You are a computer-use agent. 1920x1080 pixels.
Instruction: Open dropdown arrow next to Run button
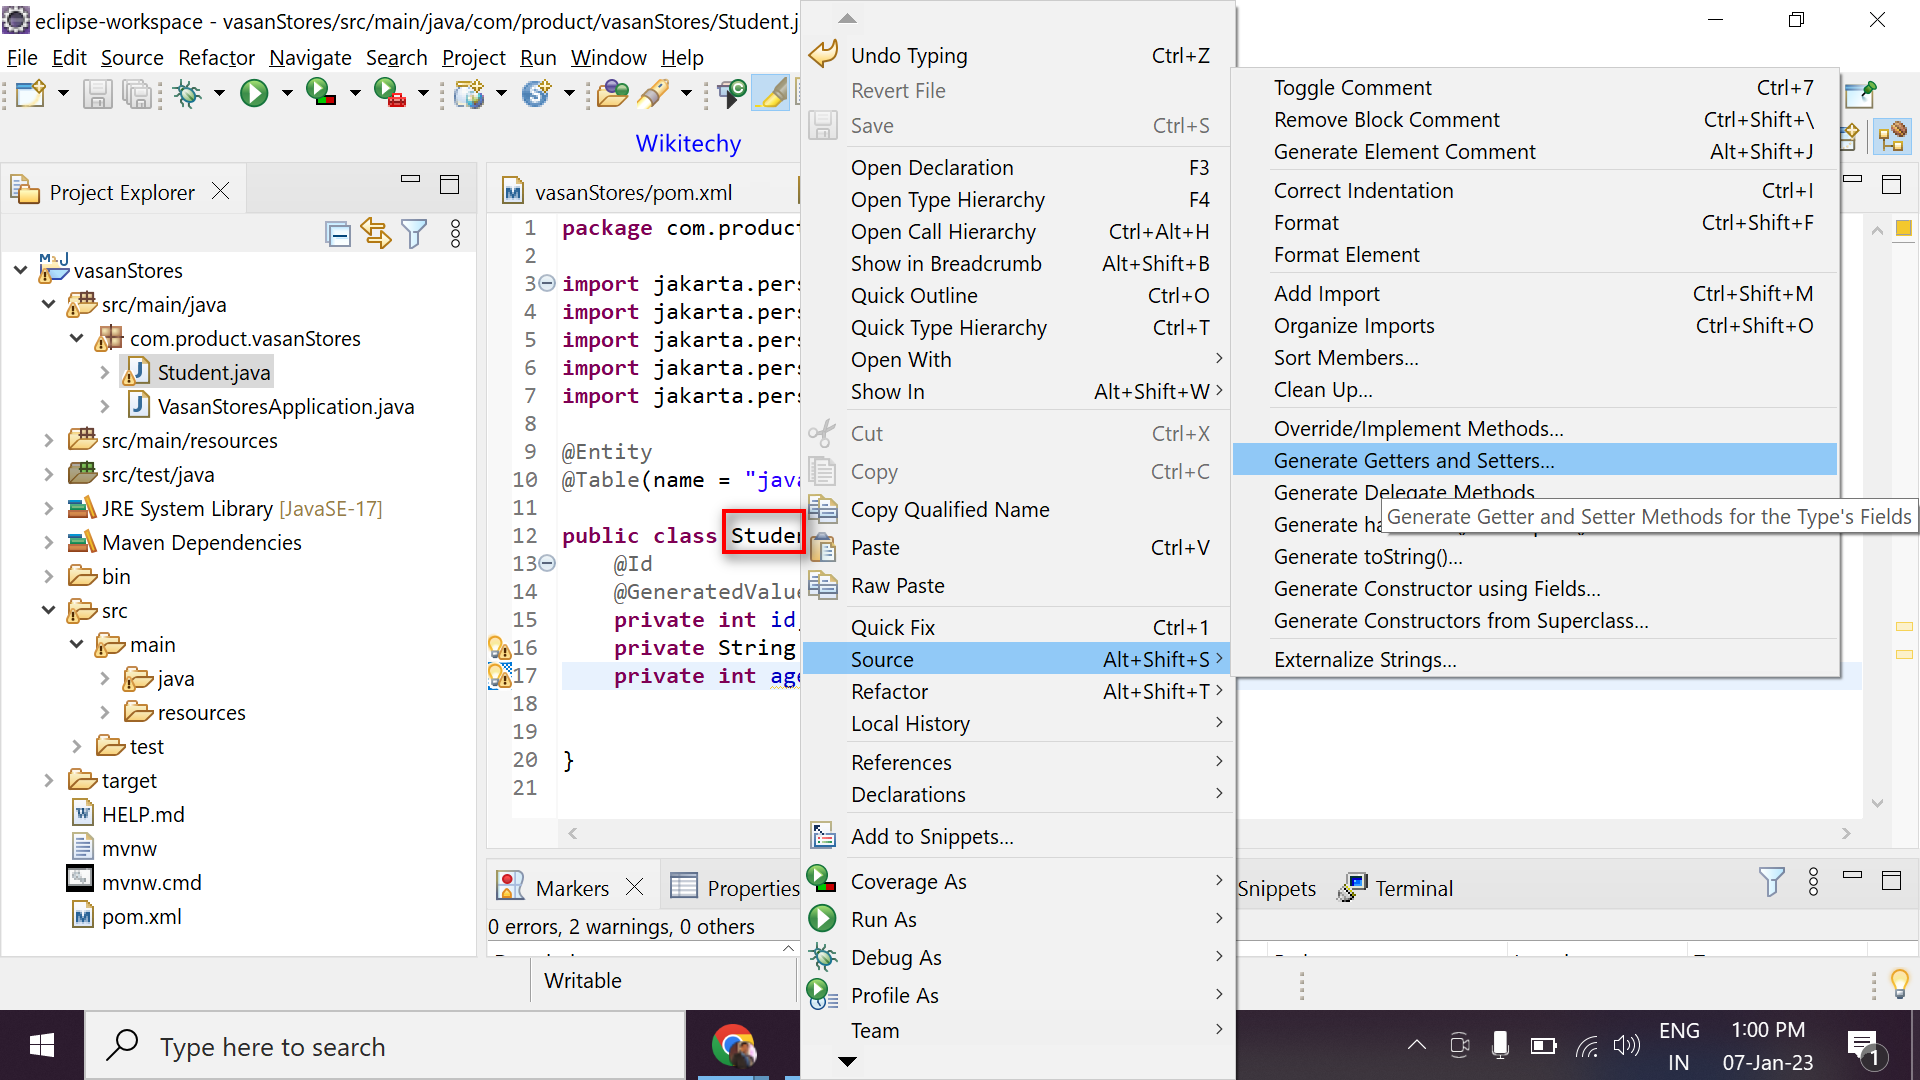click(x=287, y=94)
